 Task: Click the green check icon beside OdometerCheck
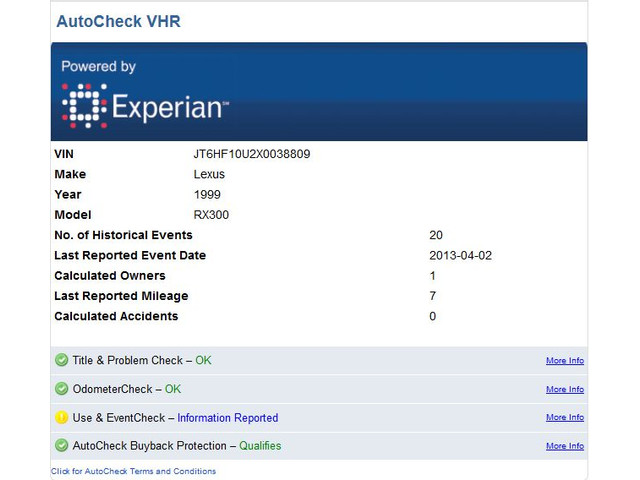coord(62,389)
